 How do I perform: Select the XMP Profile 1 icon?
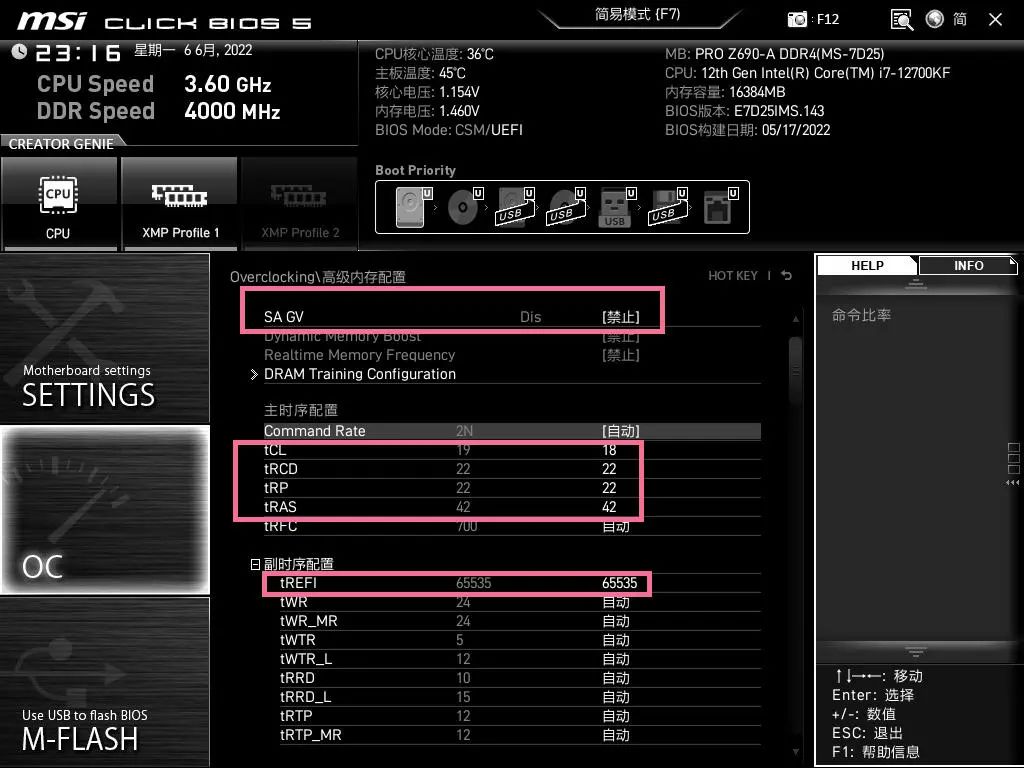pyautogui.click(x=179, y=203)
